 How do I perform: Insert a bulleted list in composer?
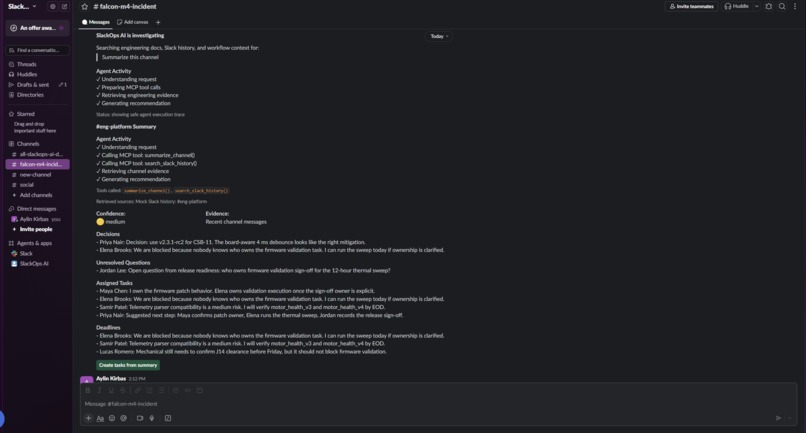point(161,390)
